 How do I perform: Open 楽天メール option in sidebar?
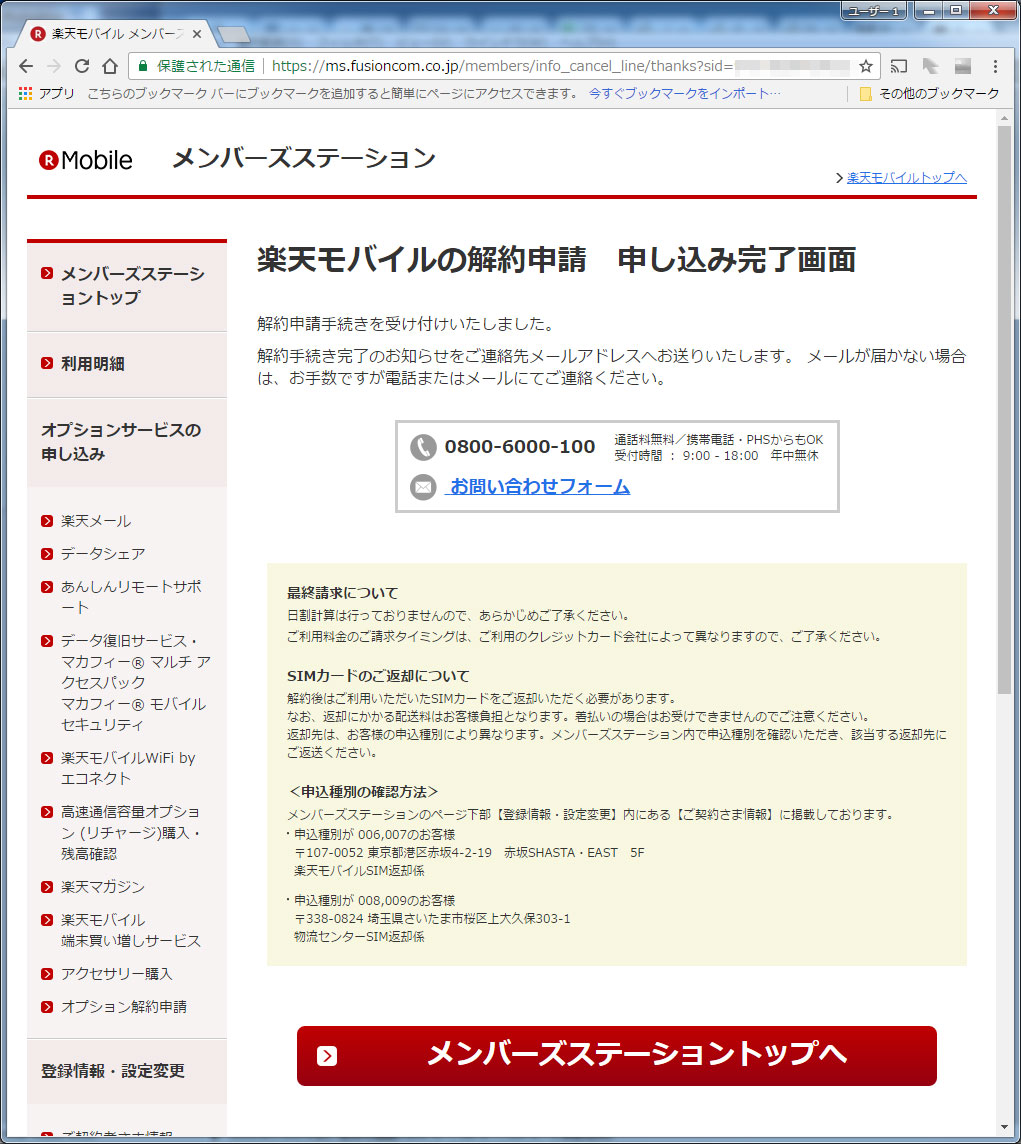(96, 521)
